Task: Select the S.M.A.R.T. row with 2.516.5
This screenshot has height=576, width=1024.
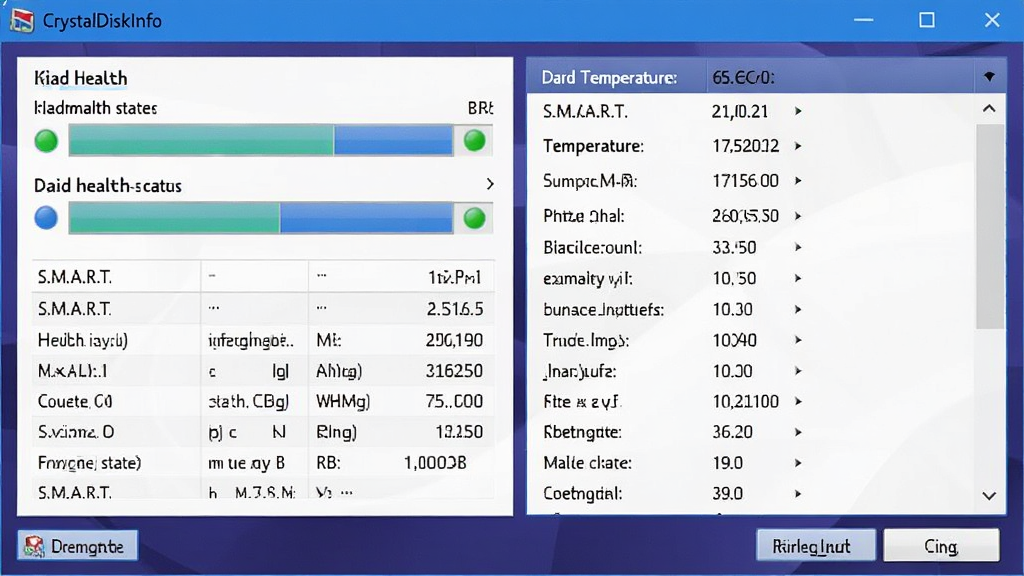Action: point(263,308)
